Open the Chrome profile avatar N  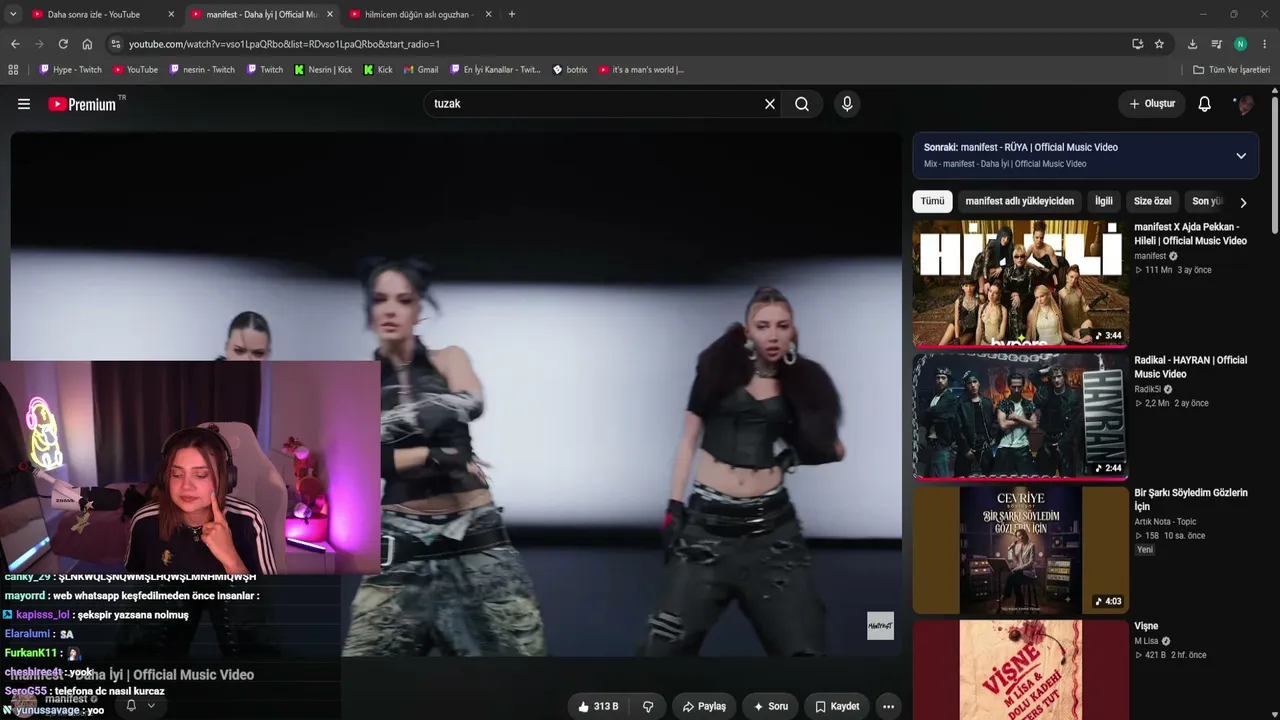(x=1240, y=44)
